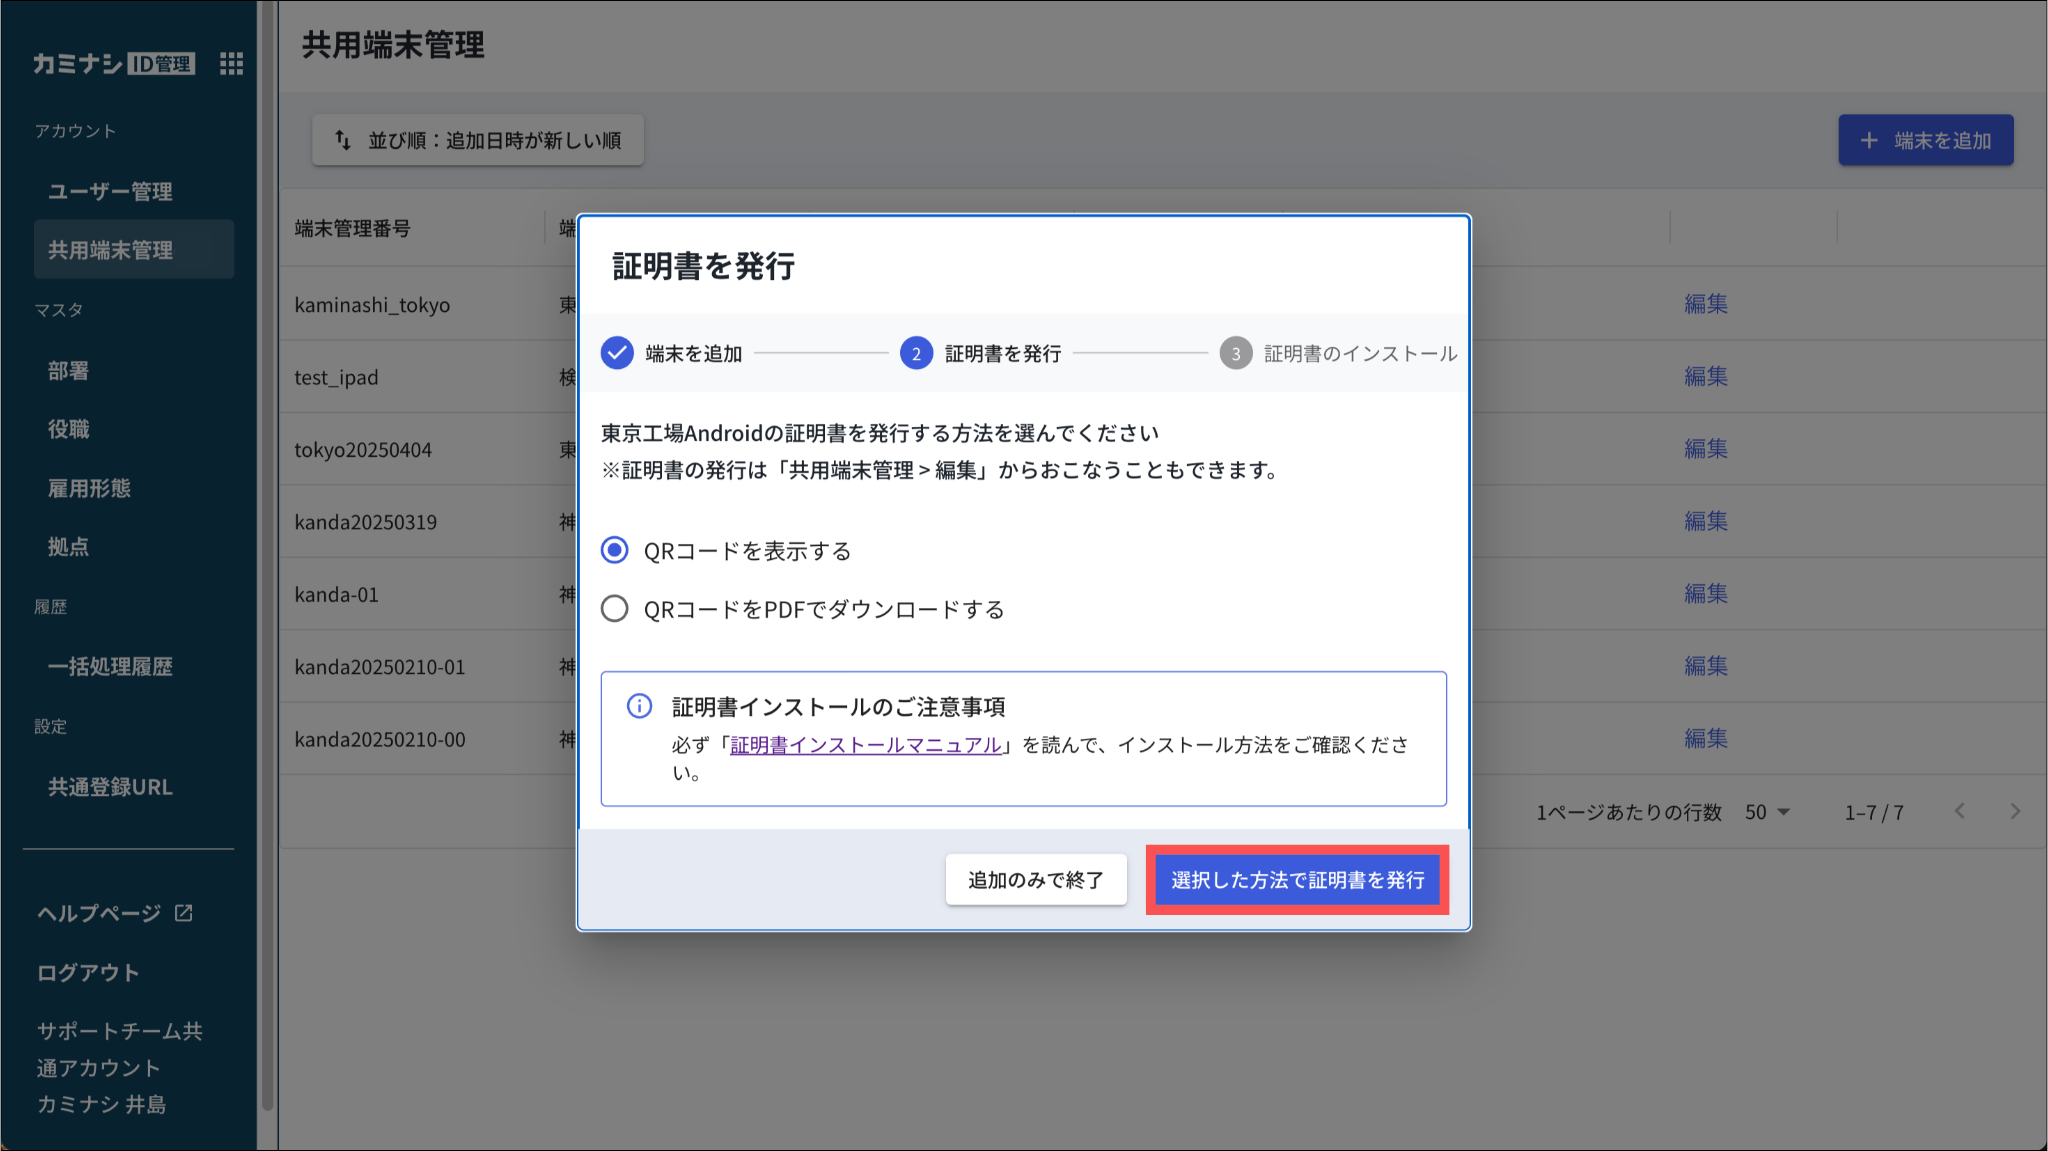Click 選択した方法で証明書を発行 button
This screenshot has width=2048, height=1151.
(x=1297, y=880)
